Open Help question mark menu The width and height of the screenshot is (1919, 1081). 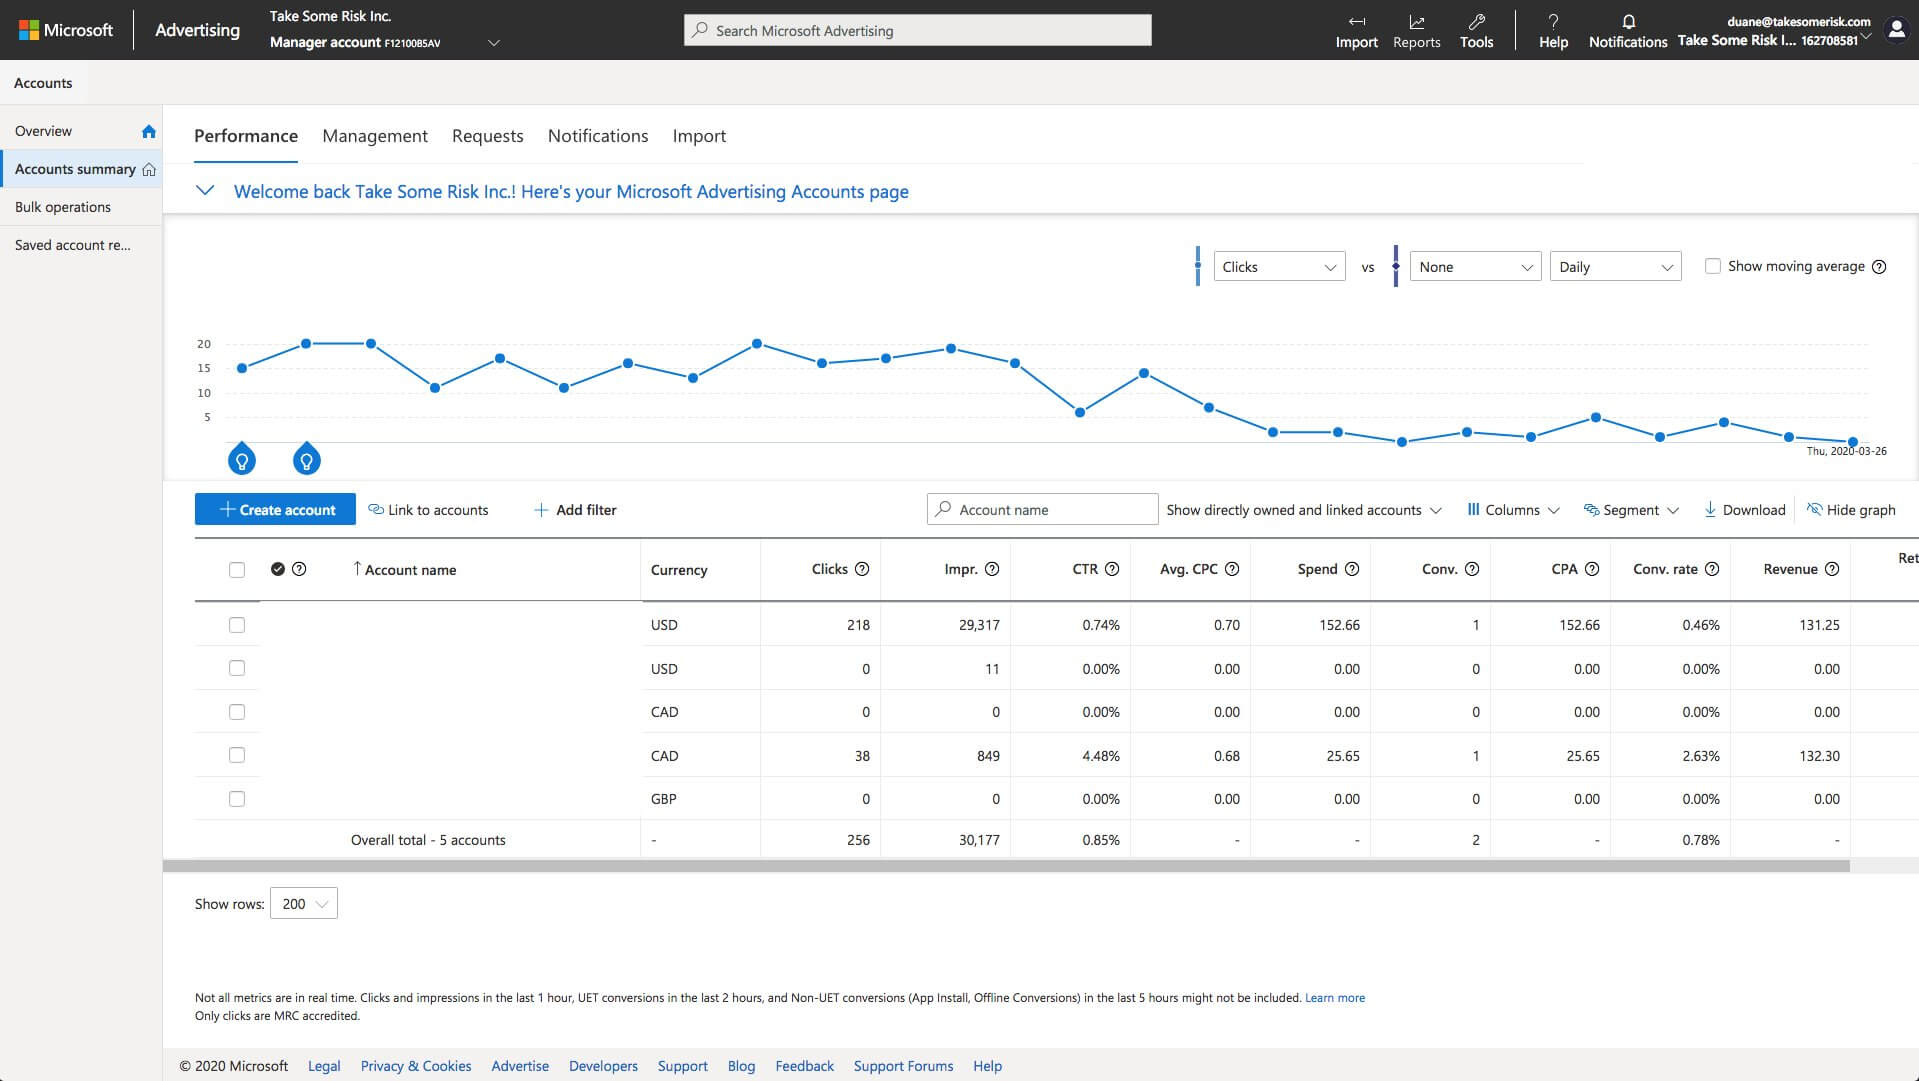click(x=1553, y=31)
